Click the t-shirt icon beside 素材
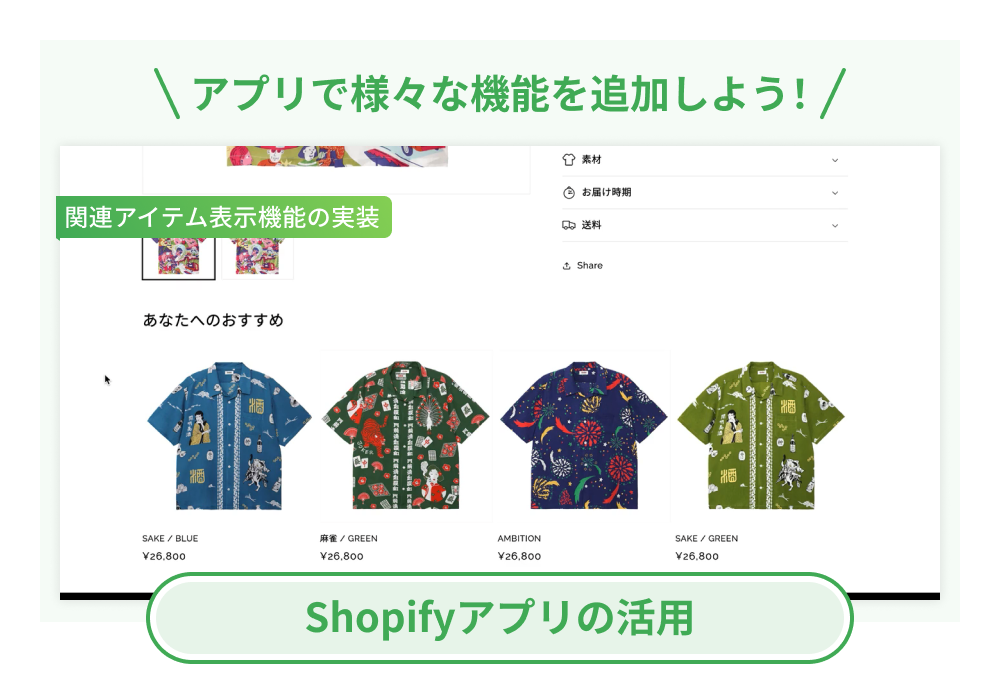The image size is (1000, 700). 568,159
